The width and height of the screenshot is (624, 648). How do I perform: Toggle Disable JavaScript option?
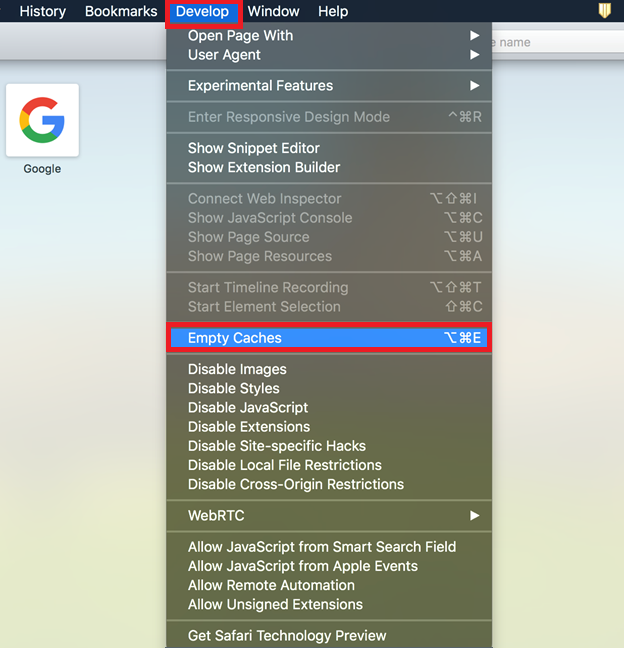click(x=248, y=408)
